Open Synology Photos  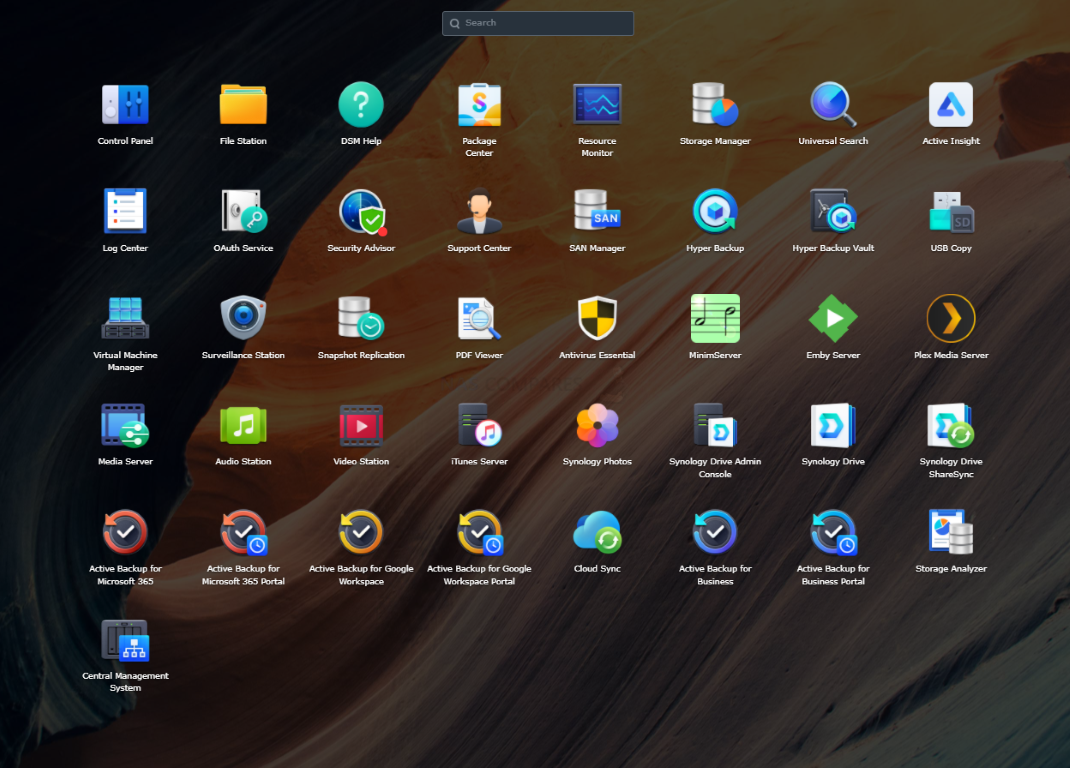(x=597, y=425)
